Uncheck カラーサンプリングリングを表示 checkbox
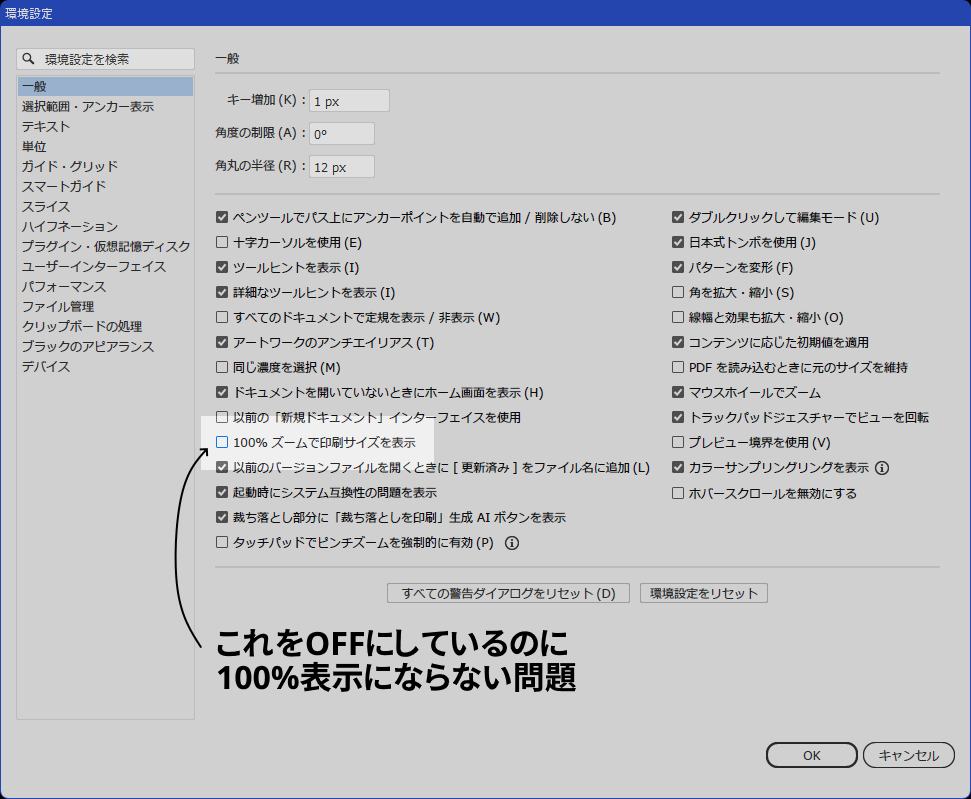The width and height of the screenshot is (971, 799). coord(678,468)
